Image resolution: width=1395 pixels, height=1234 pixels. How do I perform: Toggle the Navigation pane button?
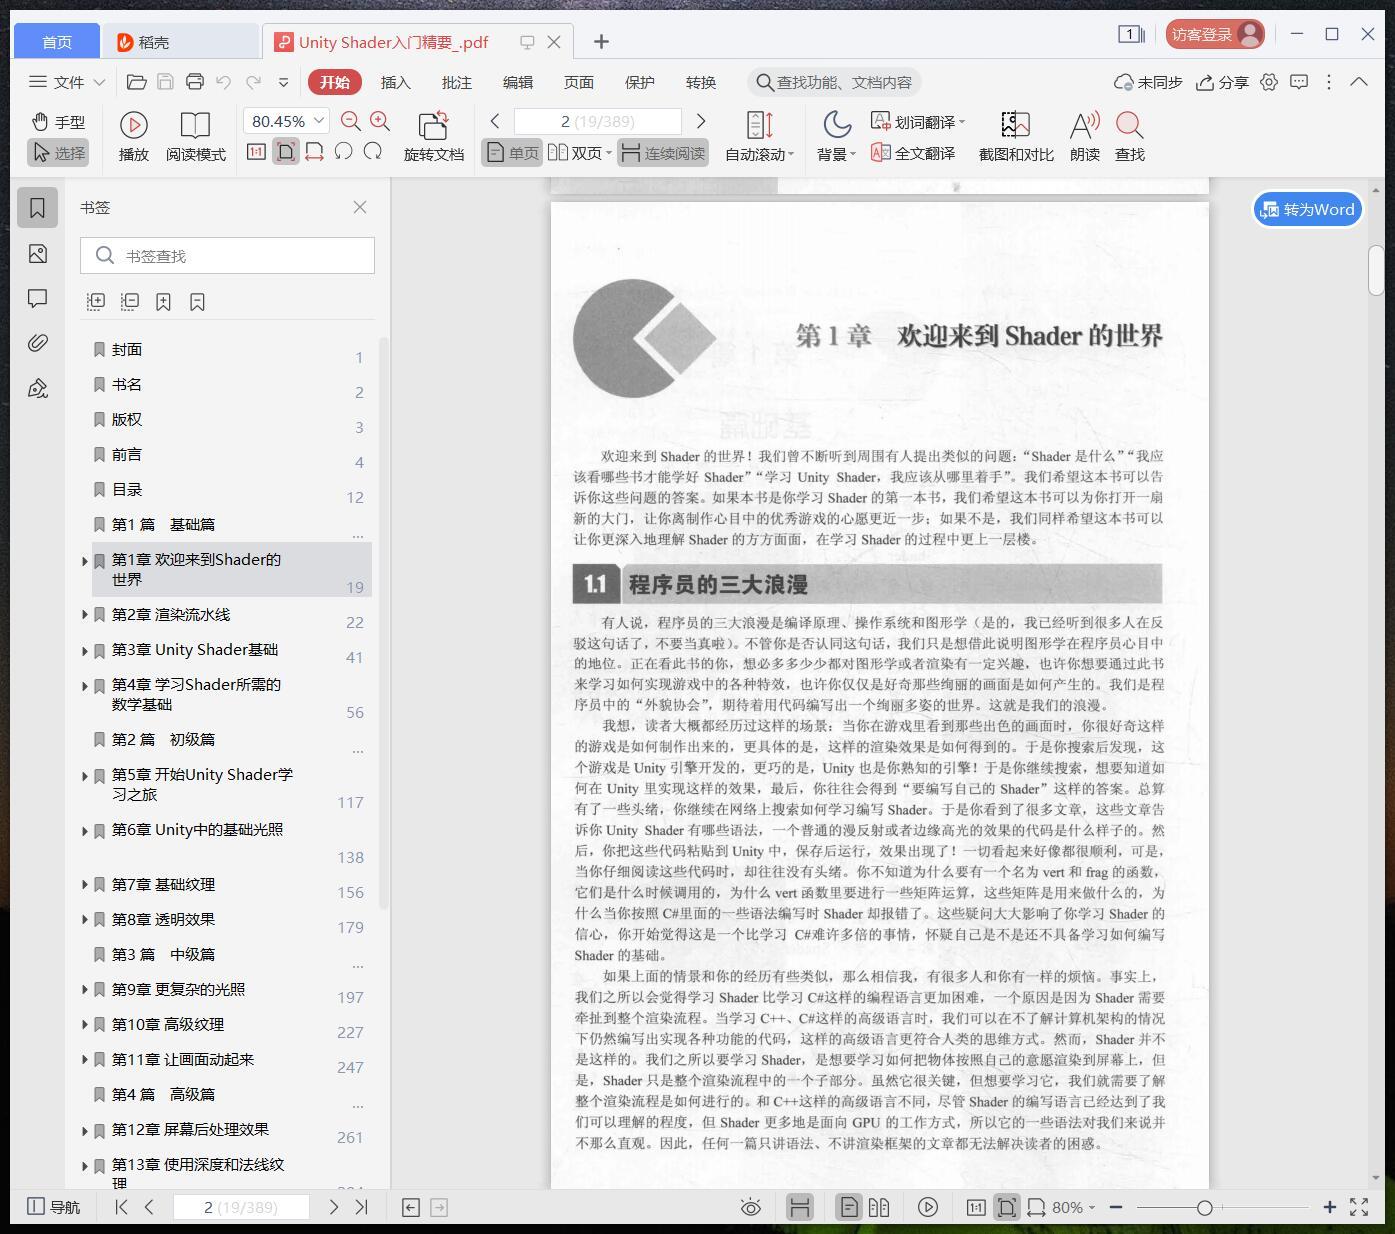[x=53, y=1207]
